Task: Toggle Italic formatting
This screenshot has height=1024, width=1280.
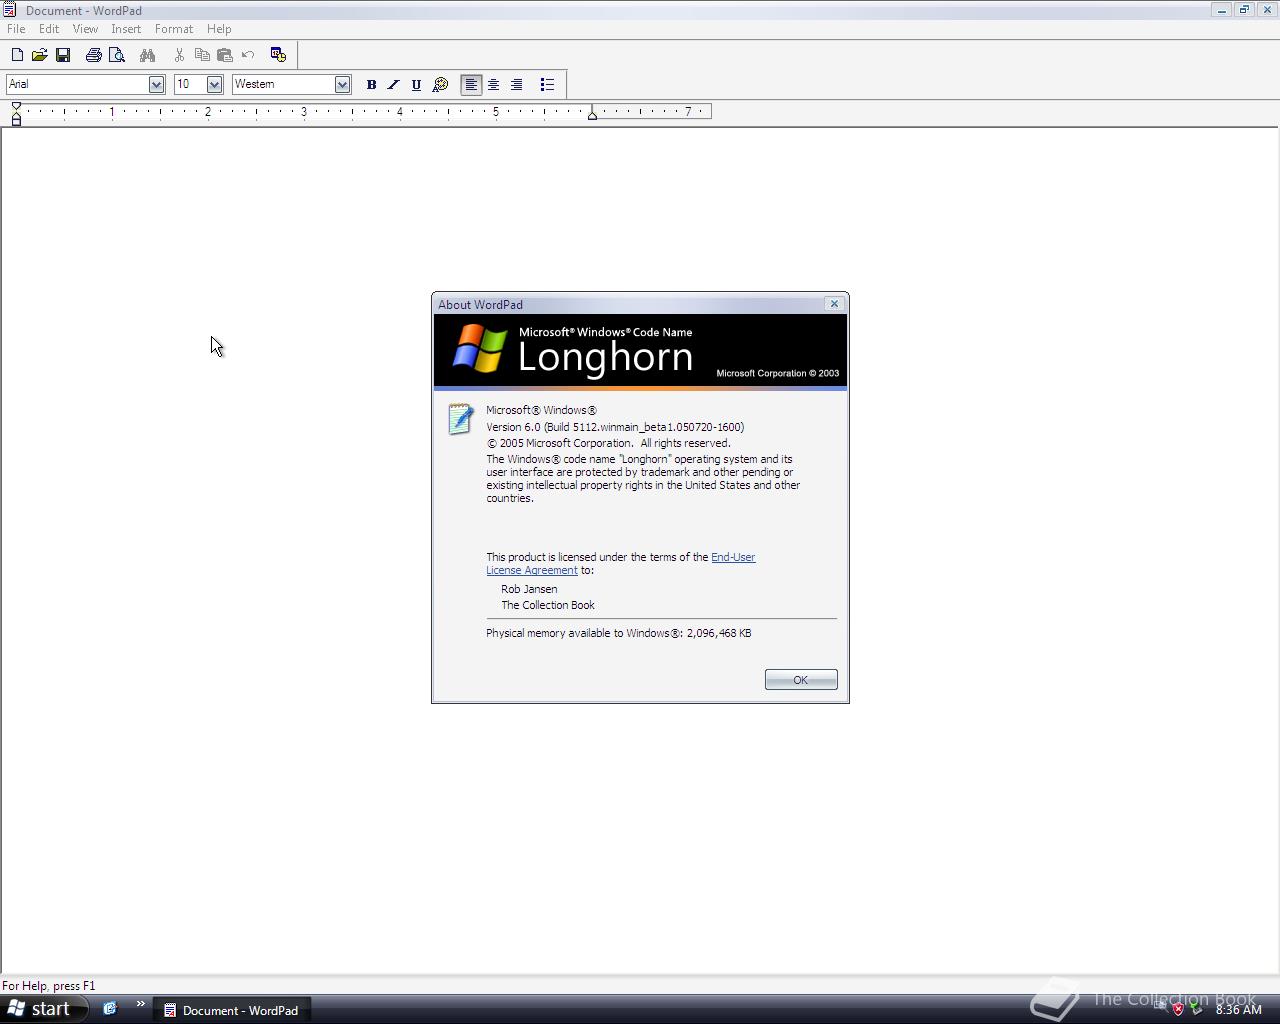Action: click(393, 85)
